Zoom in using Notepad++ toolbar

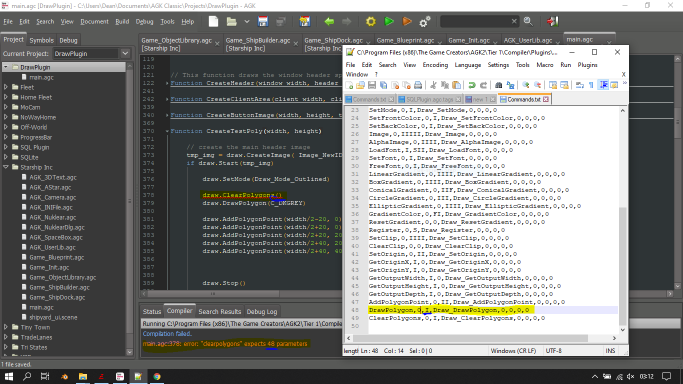click(x=526, y=85)
